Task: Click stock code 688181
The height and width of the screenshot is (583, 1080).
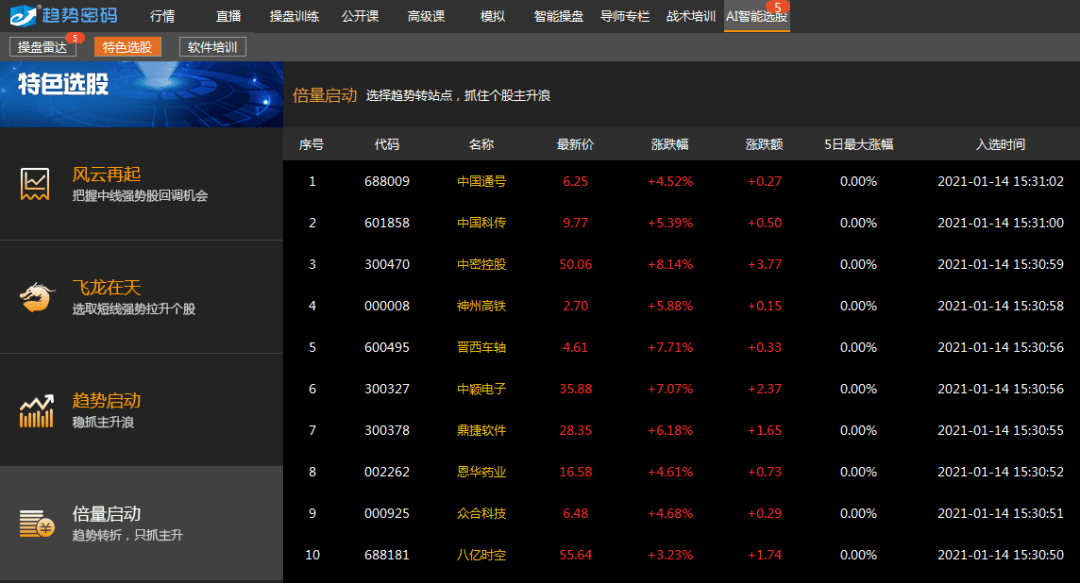Action: [x=386, y=555]
